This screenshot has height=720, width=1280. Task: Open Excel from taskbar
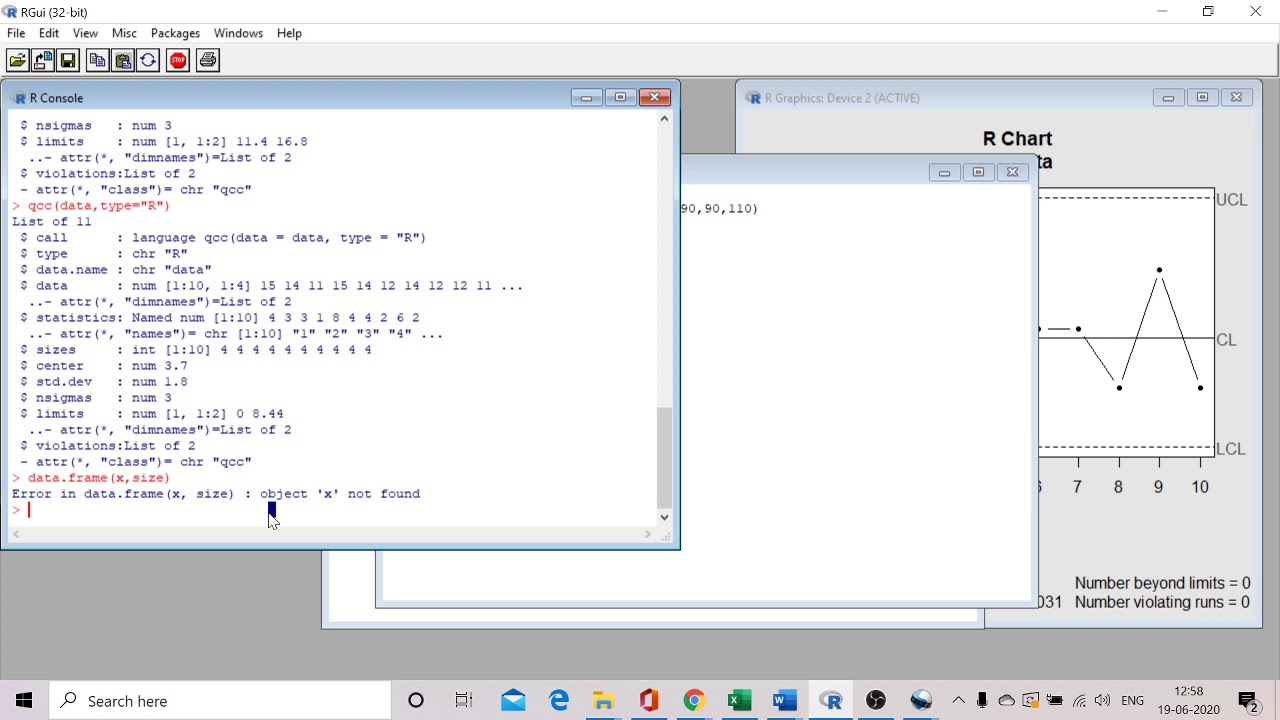pyautogui.click(x=739, y=700)
